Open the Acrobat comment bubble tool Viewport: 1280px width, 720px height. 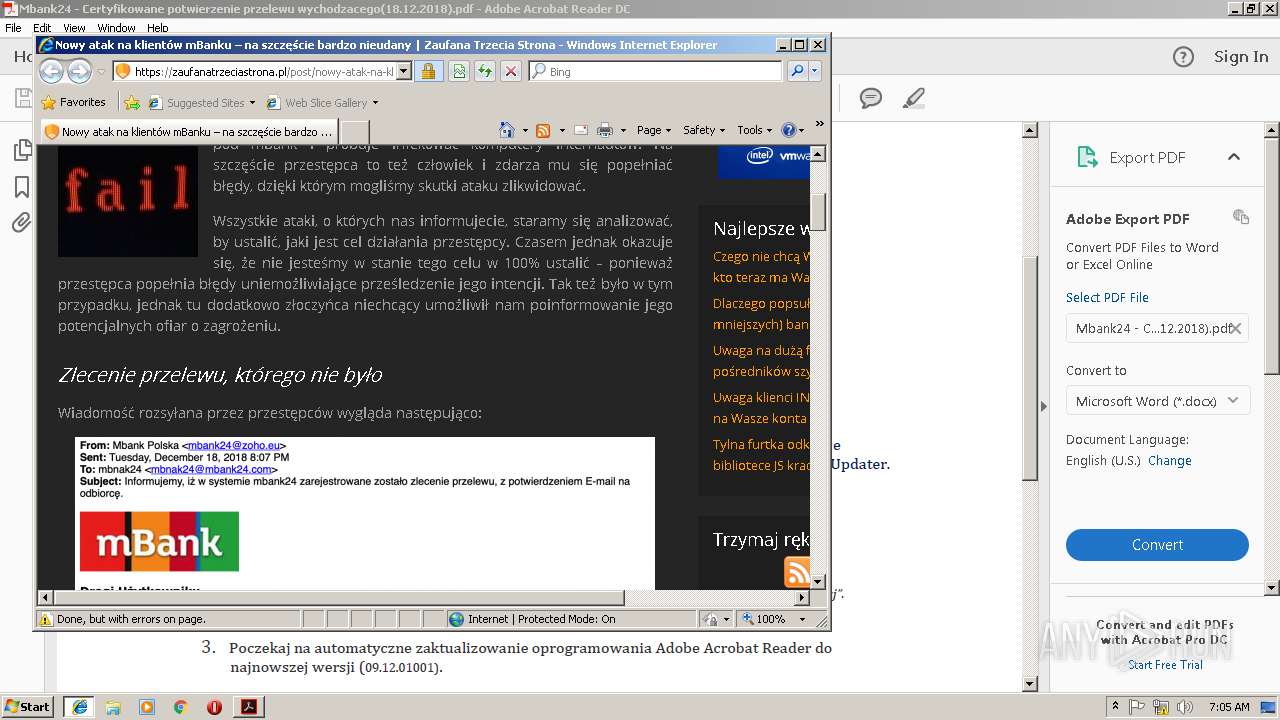(871, 98)
